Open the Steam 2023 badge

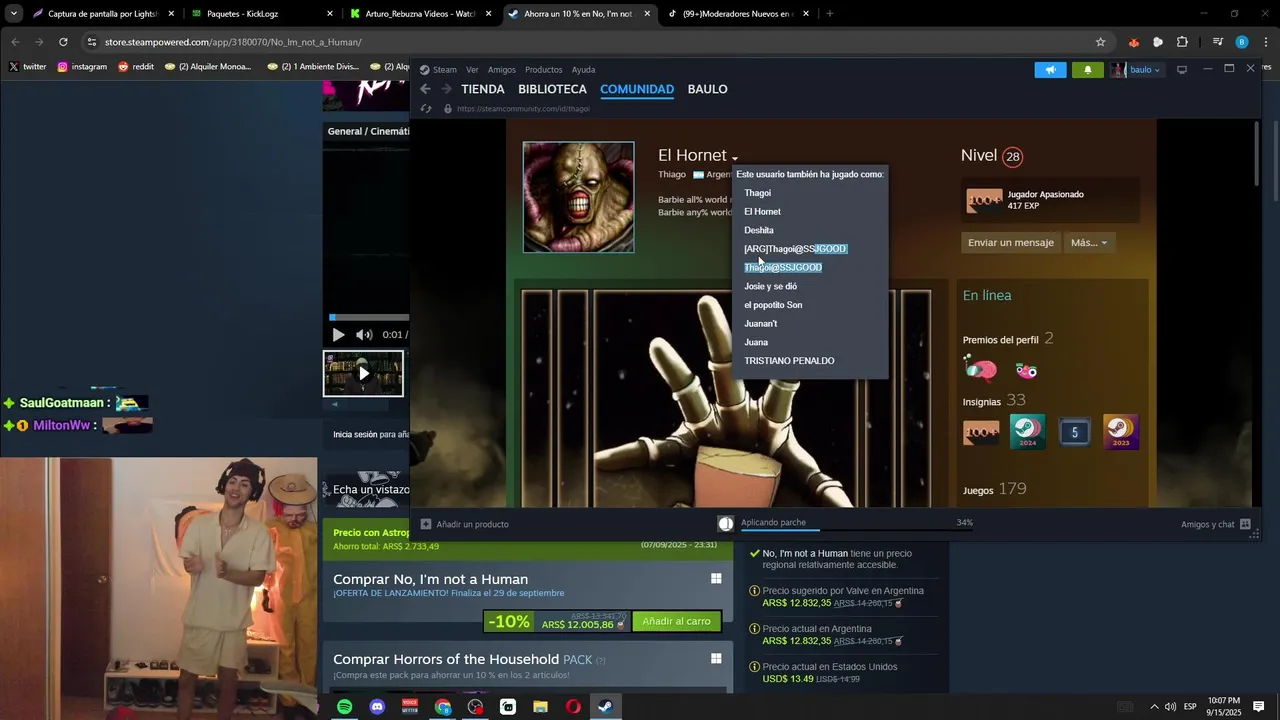click(1121, 432)
